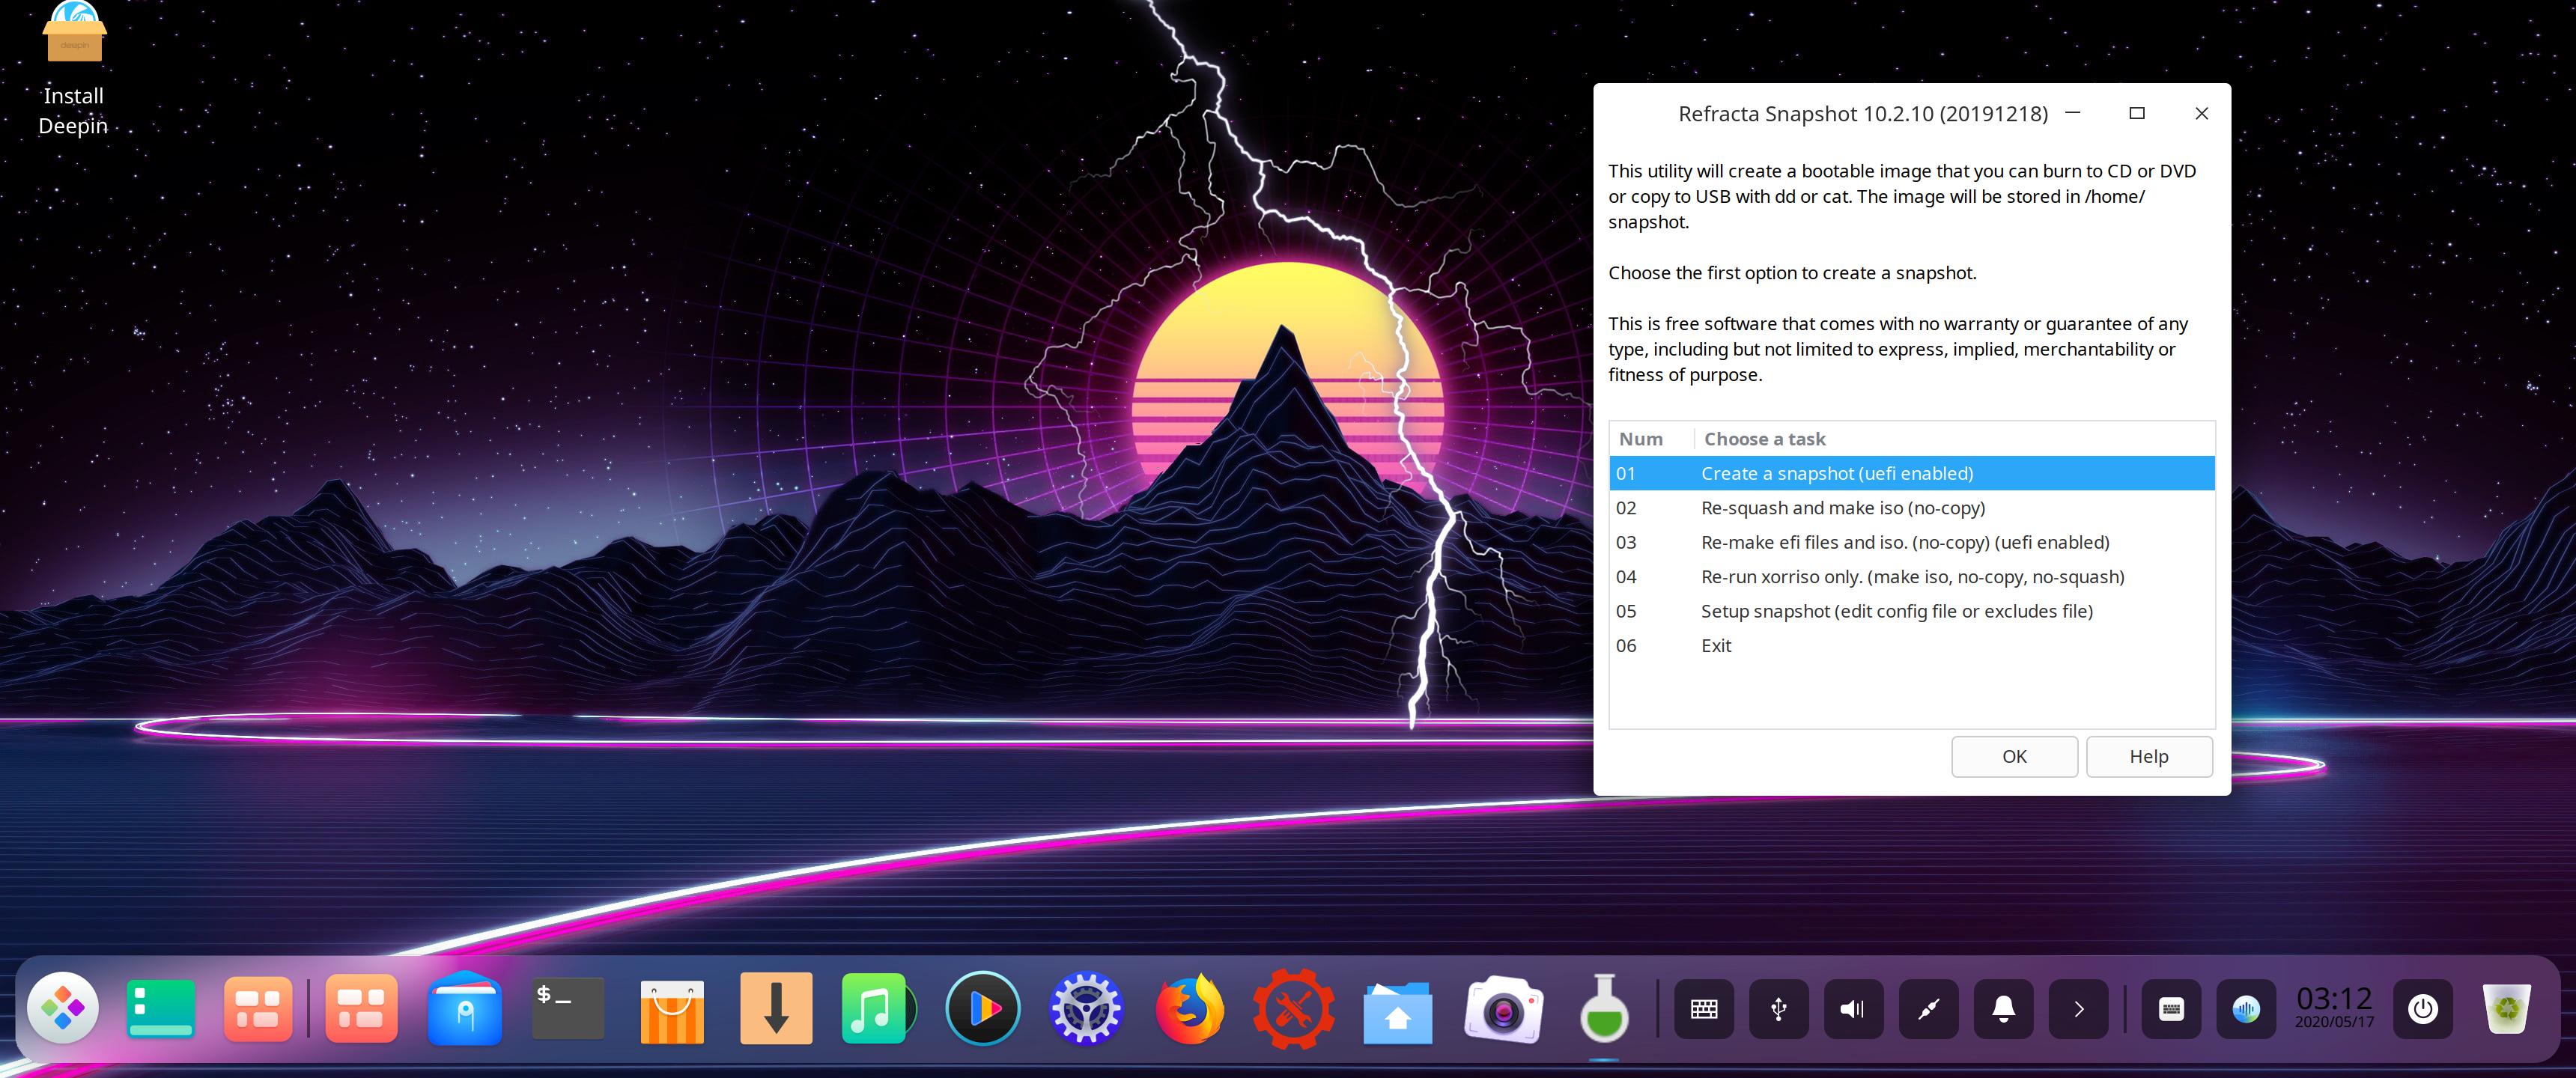Click the pen color picker tray icon
Viewport: 2576px width, 1078px height.
pos(1929,1009)
